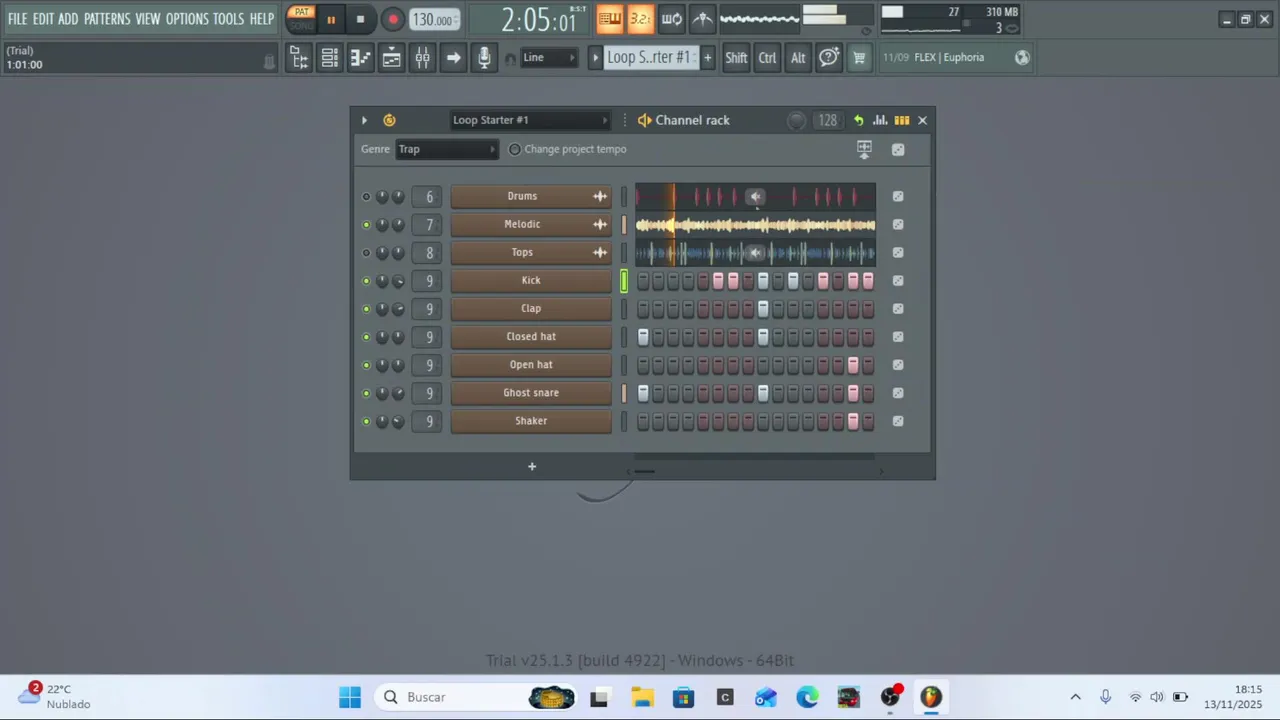Viewport: 1280px width, 720px height.
Task: Open the TOOLS menu
Action: pos(228,19)
